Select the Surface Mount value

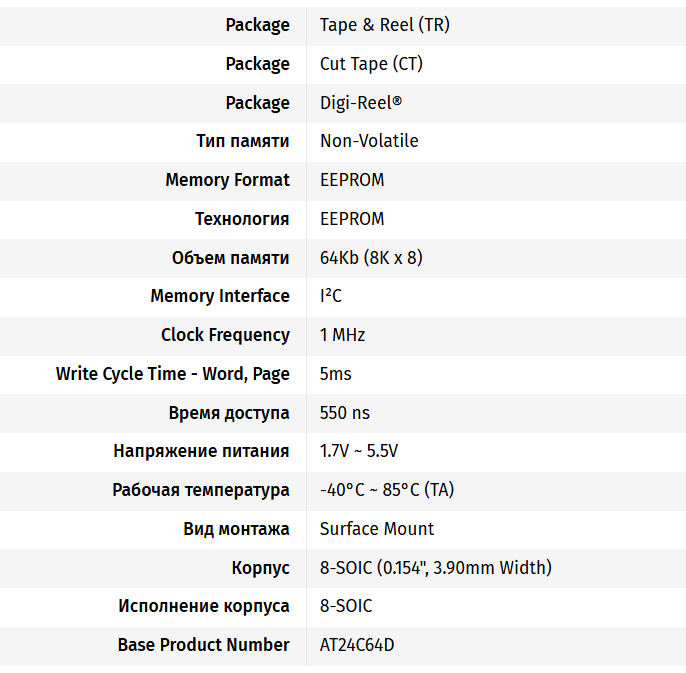tap(377, 529)
